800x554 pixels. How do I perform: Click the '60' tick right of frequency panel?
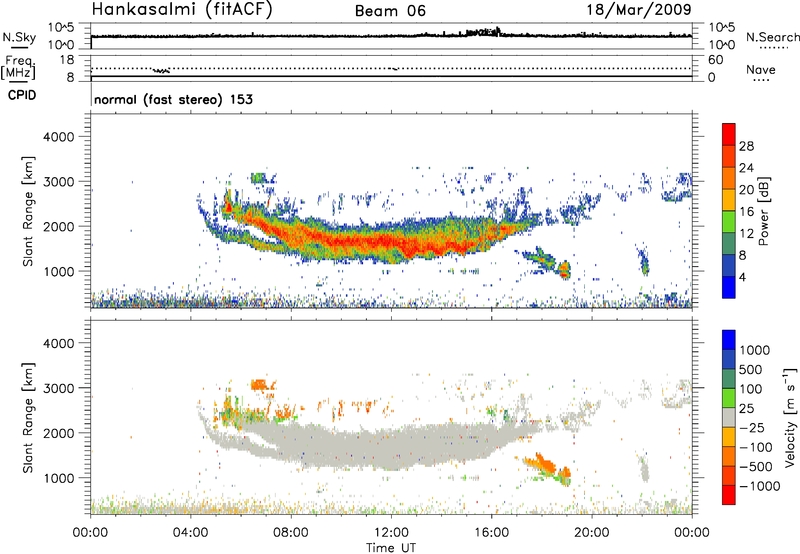click(715, 60)
